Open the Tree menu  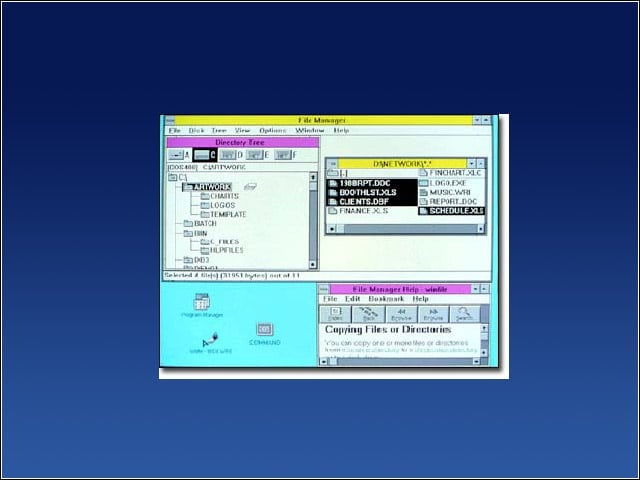(219, 131)
